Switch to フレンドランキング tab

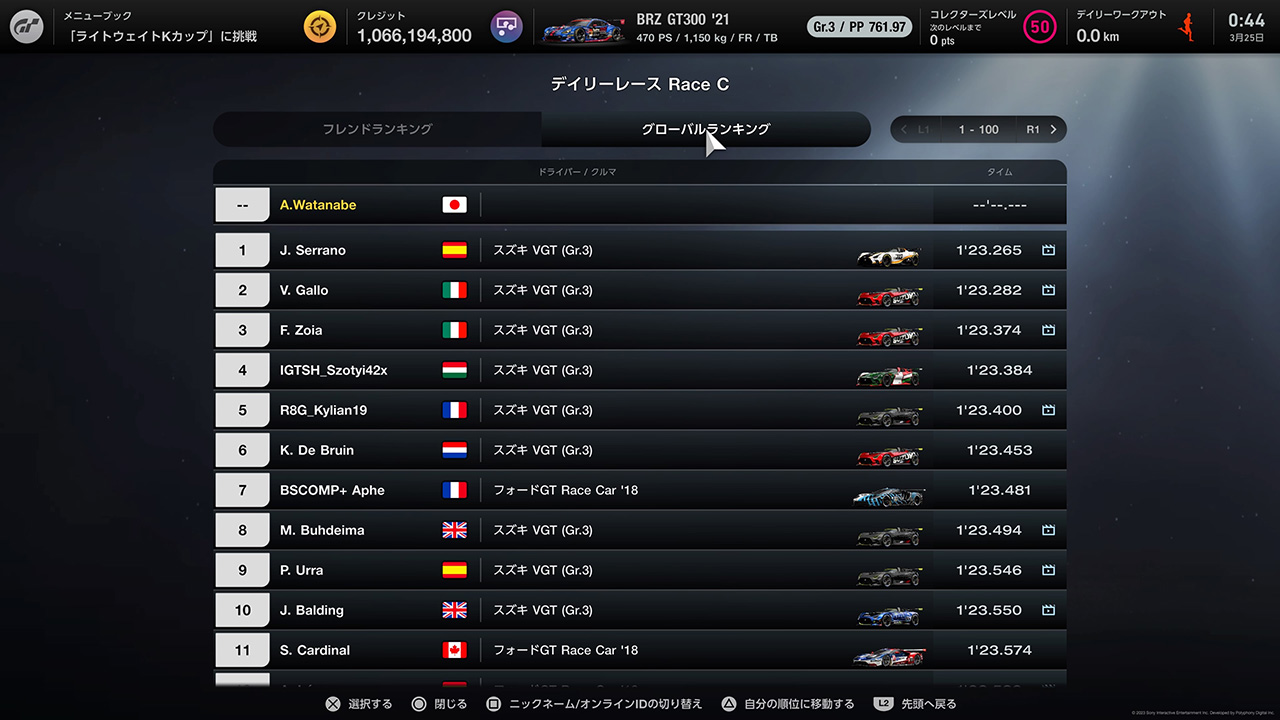pos(377,129)
